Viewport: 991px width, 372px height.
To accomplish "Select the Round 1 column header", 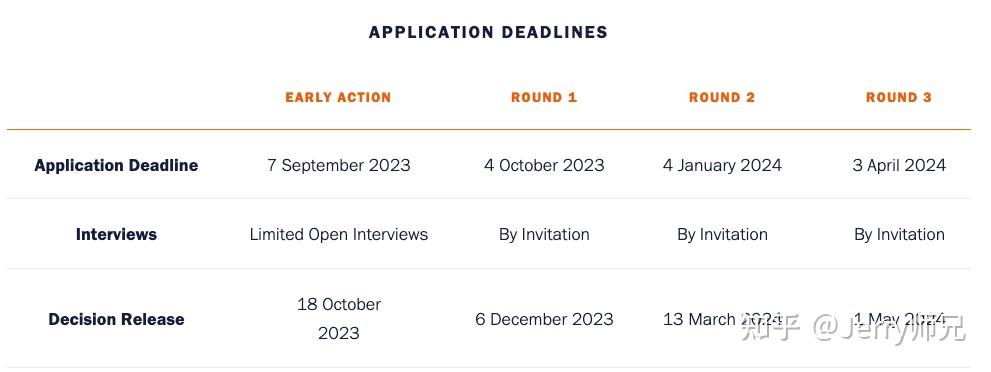I will click(544, 97).
